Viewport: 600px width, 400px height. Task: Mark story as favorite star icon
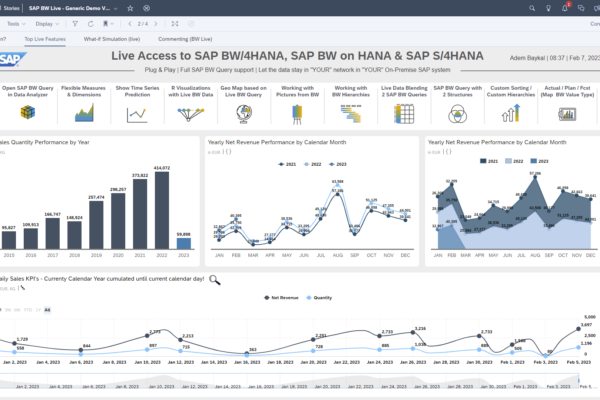(x=130, y=8)
